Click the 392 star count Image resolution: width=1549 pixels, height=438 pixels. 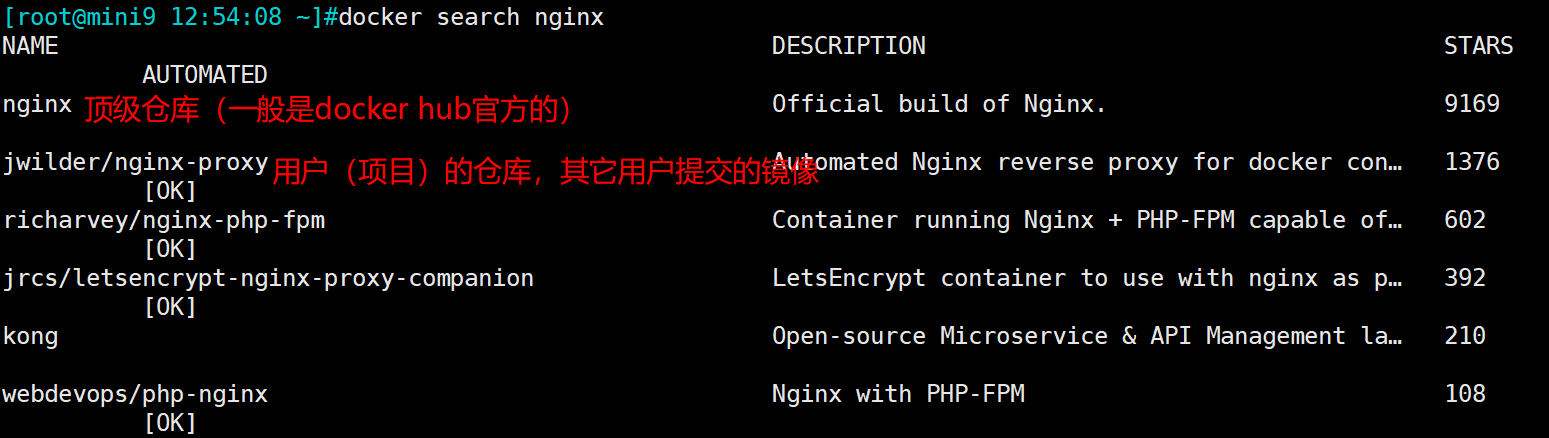click(1465, 278)
